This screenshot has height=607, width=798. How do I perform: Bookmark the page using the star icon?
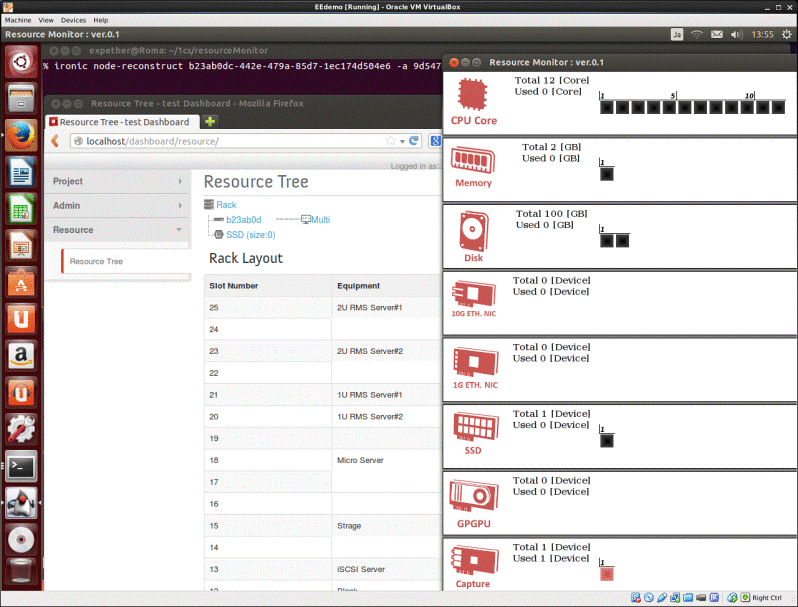pos(391,141)
